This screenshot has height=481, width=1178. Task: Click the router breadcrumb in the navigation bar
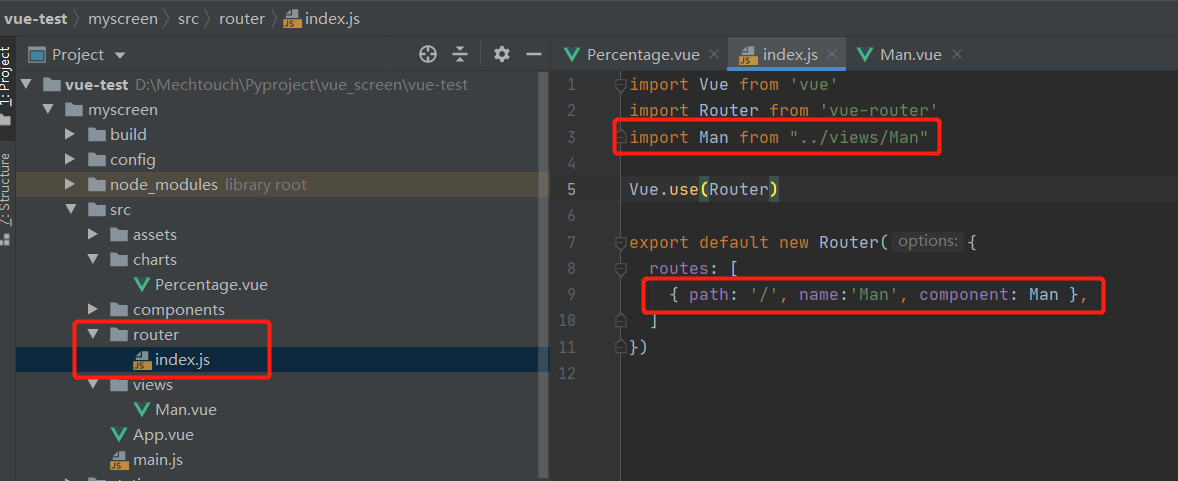(241, 18)
